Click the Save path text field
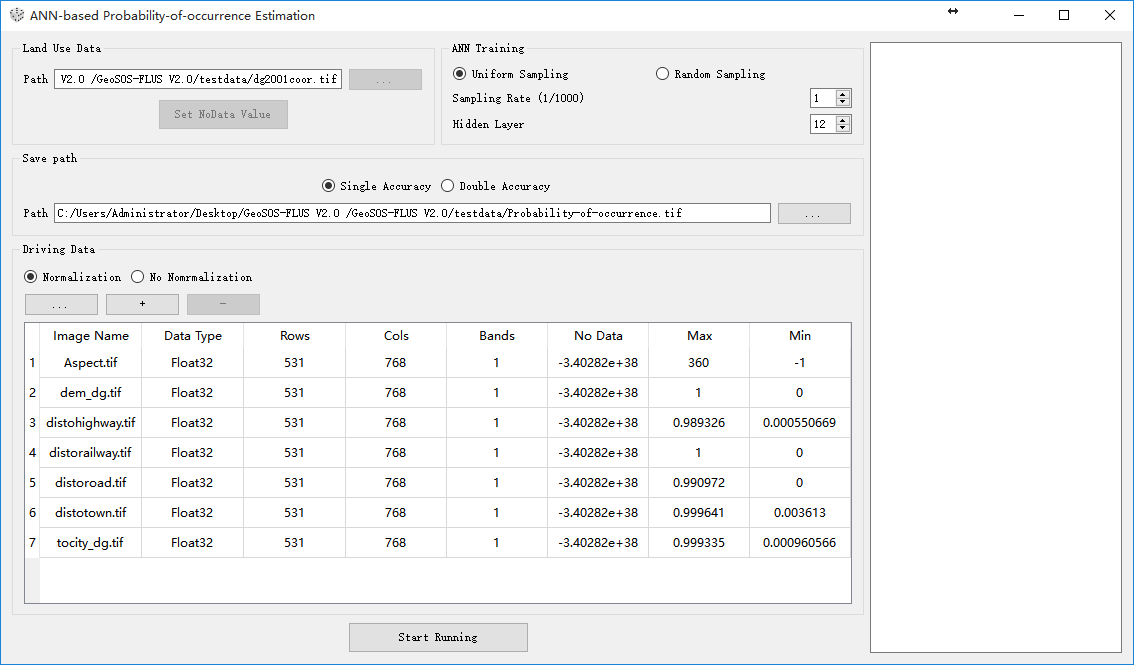The height and width of the screenshot is (665, 1134). tap(412, 214)
